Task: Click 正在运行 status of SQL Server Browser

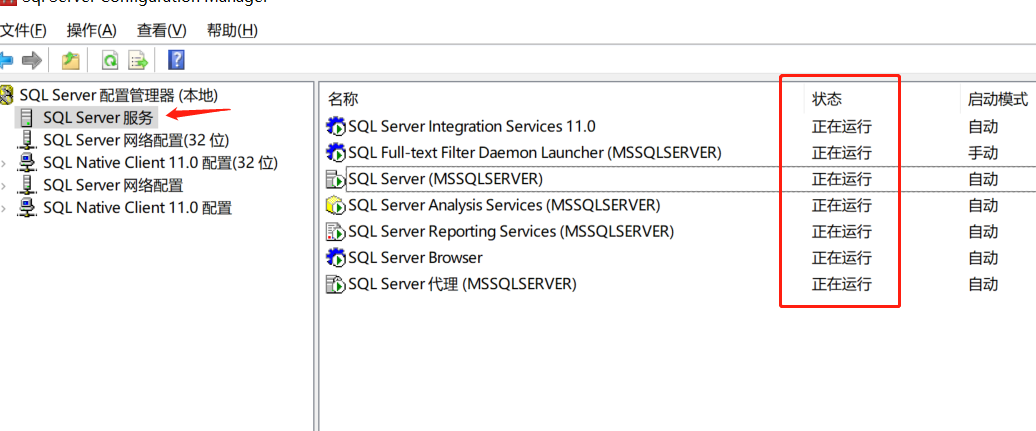Action: 842,258
